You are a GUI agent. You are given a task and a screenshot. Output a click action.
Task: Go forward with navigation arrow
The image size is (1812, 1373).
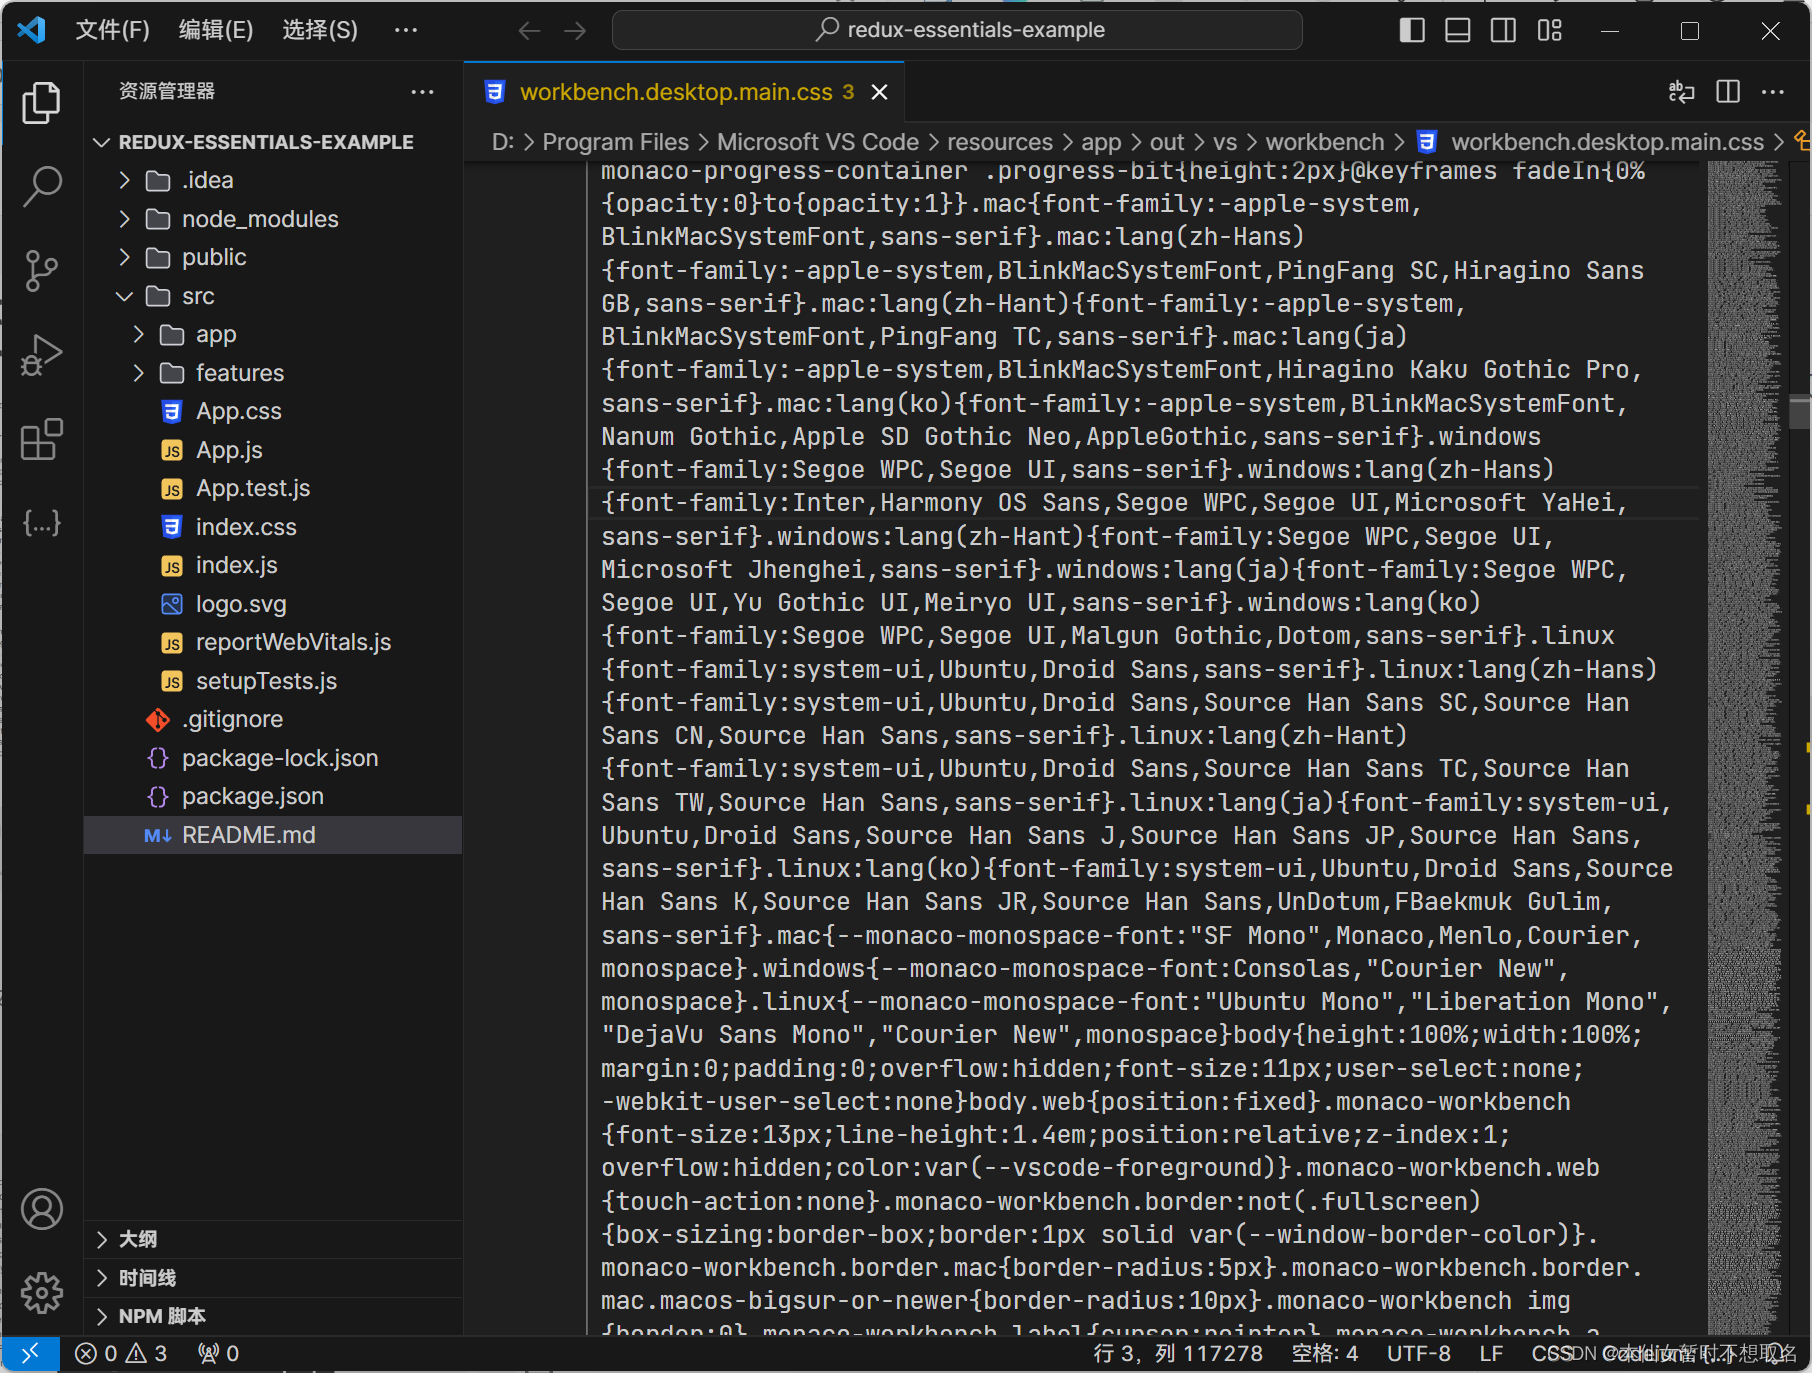pos(575,31)
